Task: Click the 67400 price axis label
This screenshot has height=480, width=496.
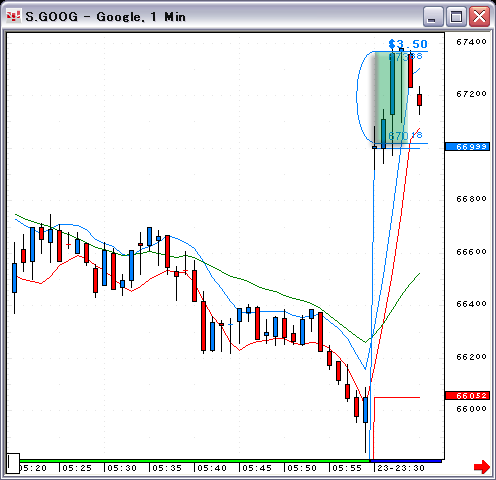Action: pyautogui.click(x=471, y=42)
